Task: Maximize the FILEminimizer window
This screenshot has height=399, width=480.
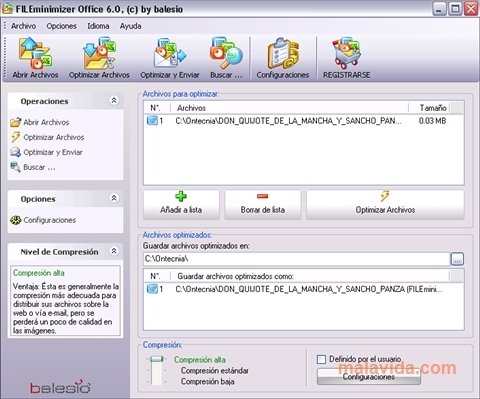Action: pyautogui.click(x=455, y=9)
